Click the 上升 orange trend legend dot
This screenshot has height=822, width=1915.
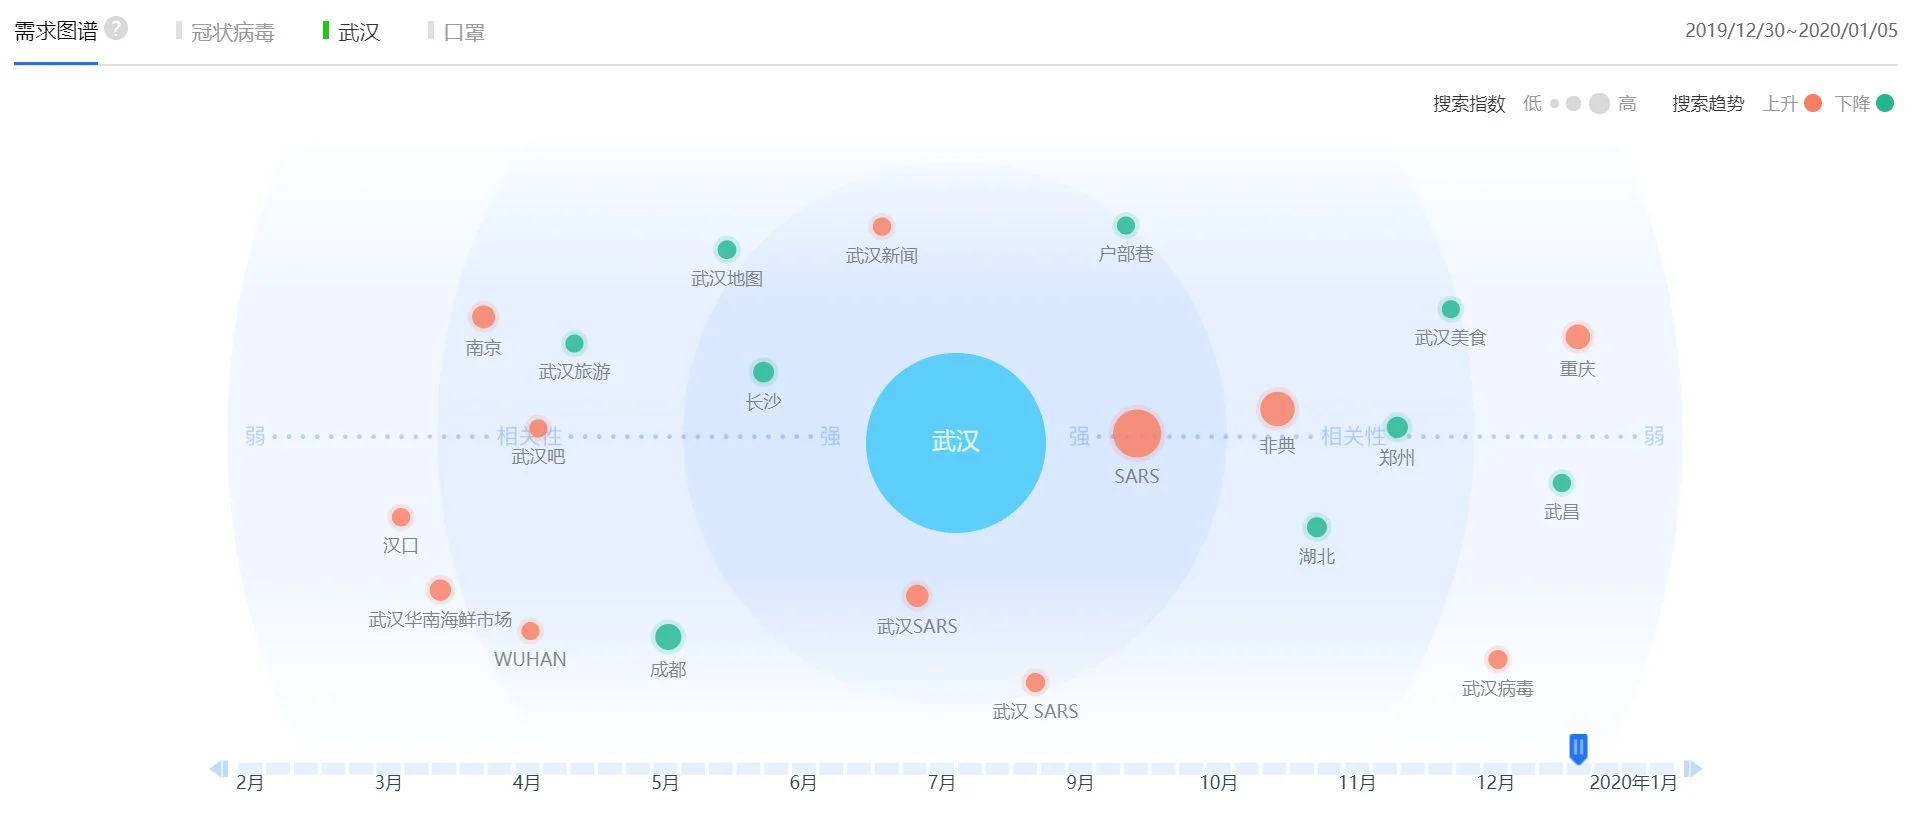(1813, 103)
